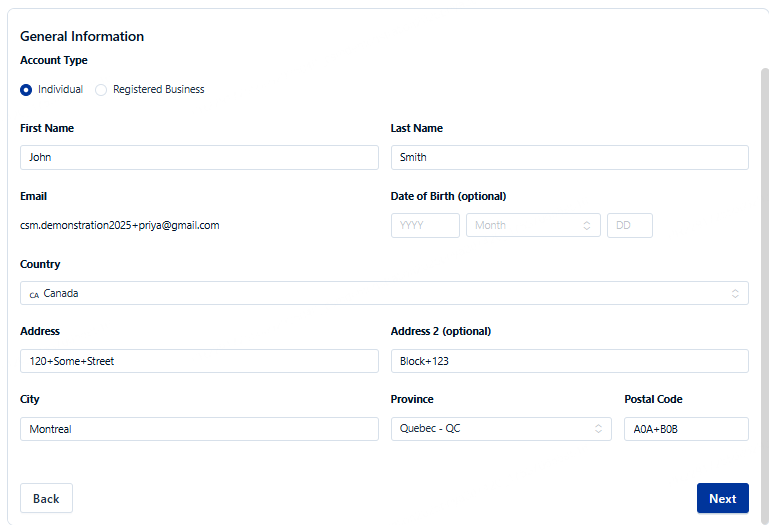Click the Province dropdown chevron icon
769x525 pixels.
[x=599, y=429]
